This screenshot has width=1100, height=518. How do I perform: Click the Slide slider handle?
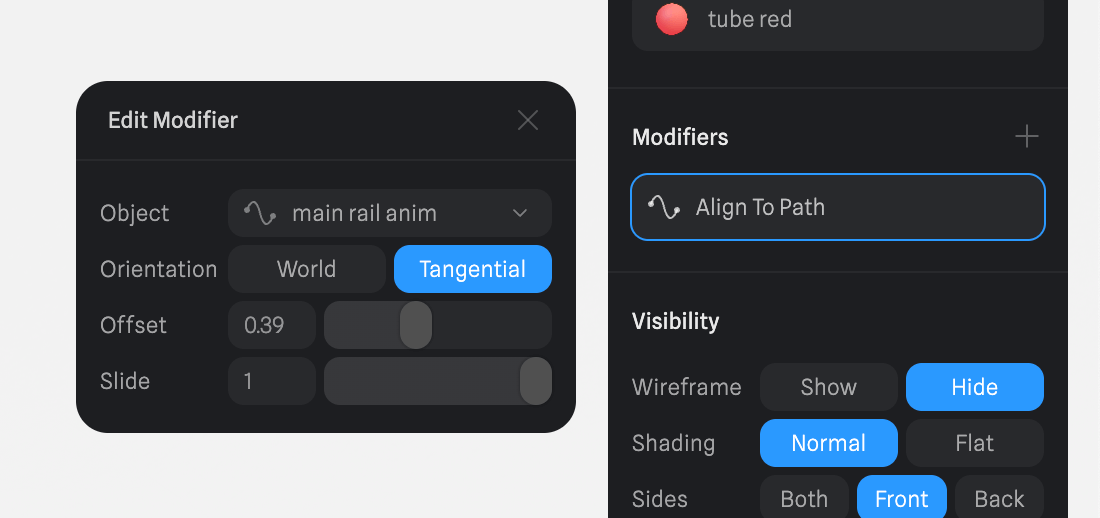536,381
